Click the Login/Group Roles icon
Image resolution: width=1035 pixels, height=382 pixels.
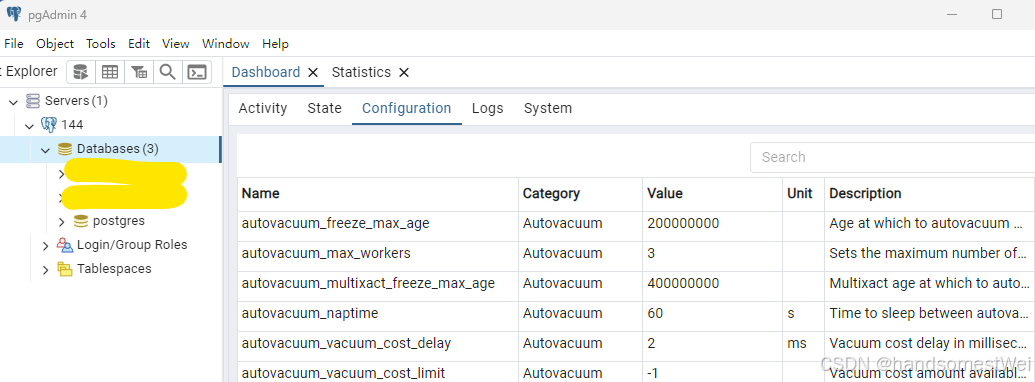pyautogui.click(x=65, y=245)
